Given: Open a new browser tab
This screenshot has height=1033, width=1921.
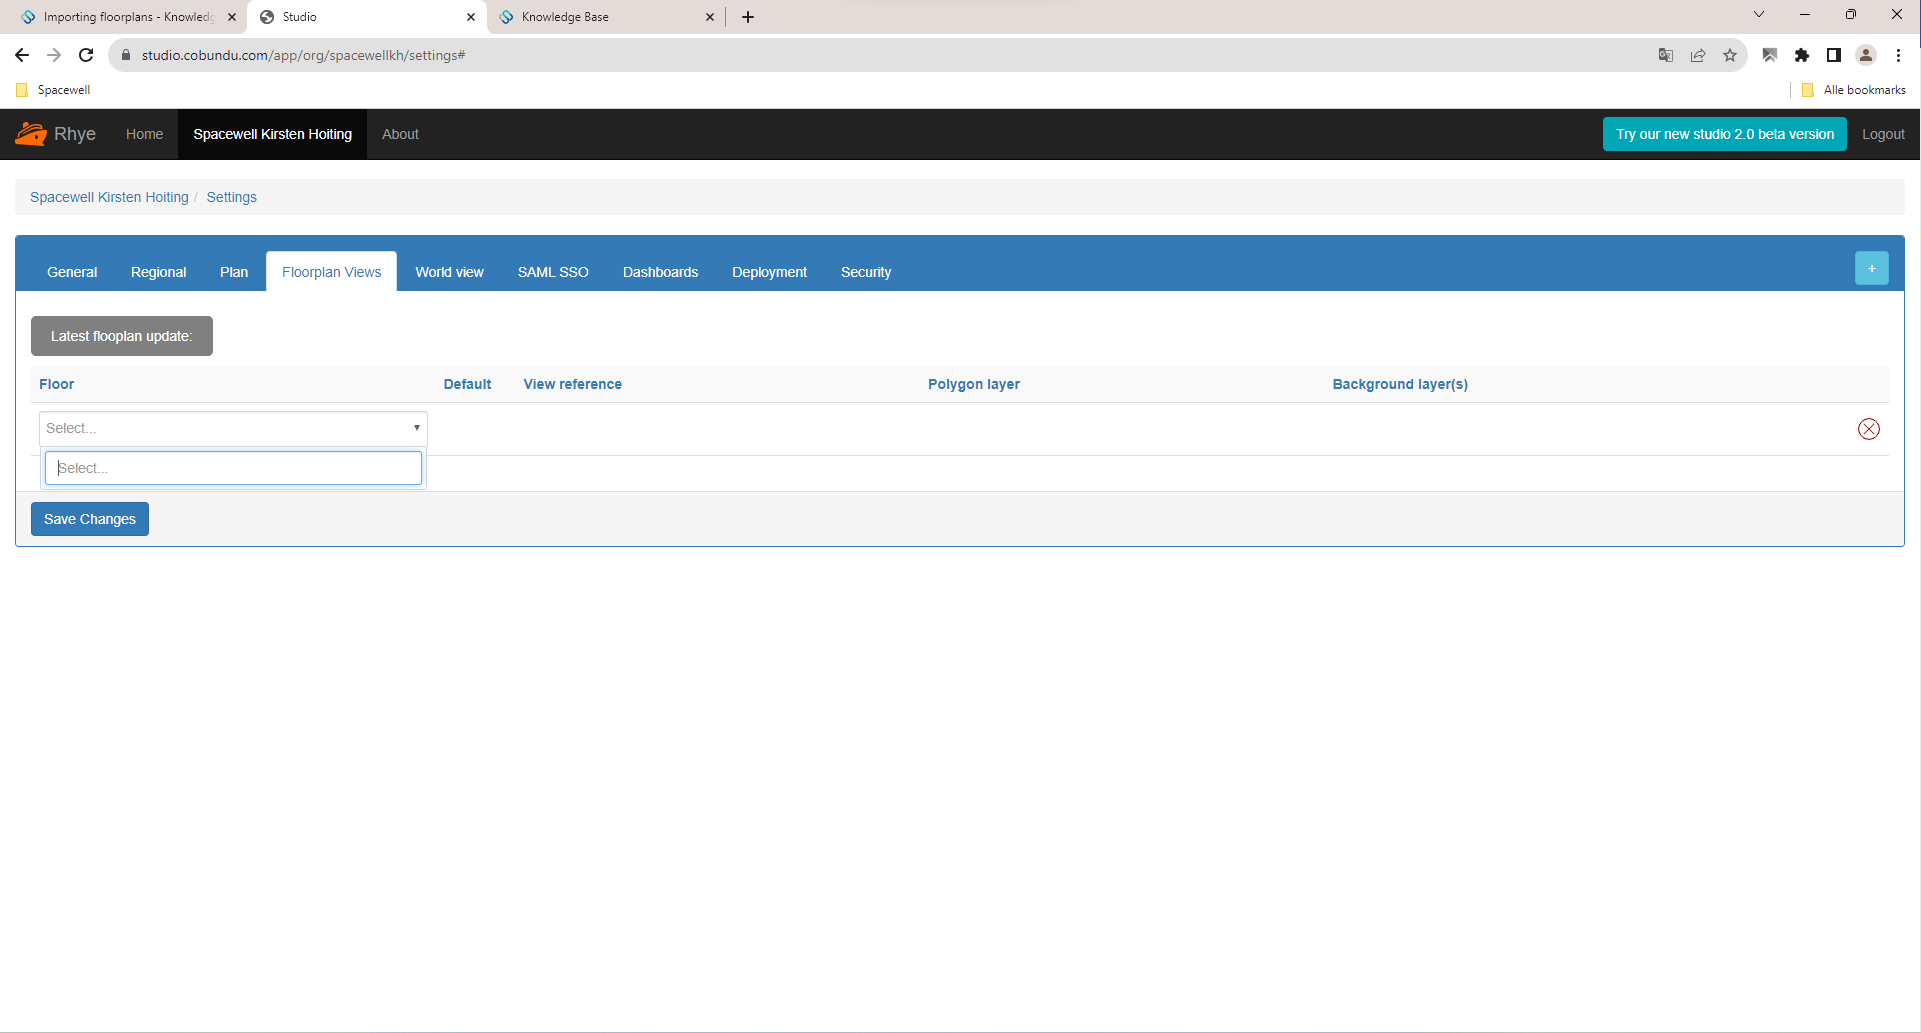Looking at the screenshot, I should [748, 17].
